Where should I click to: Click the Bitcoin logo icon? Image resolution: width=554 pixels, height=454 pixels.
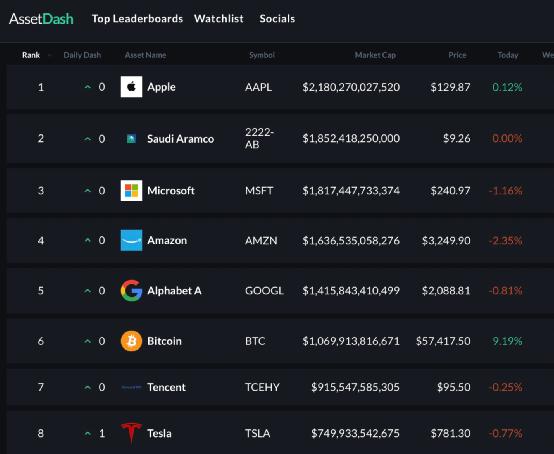pyautogui.click(x=131, y=341)
